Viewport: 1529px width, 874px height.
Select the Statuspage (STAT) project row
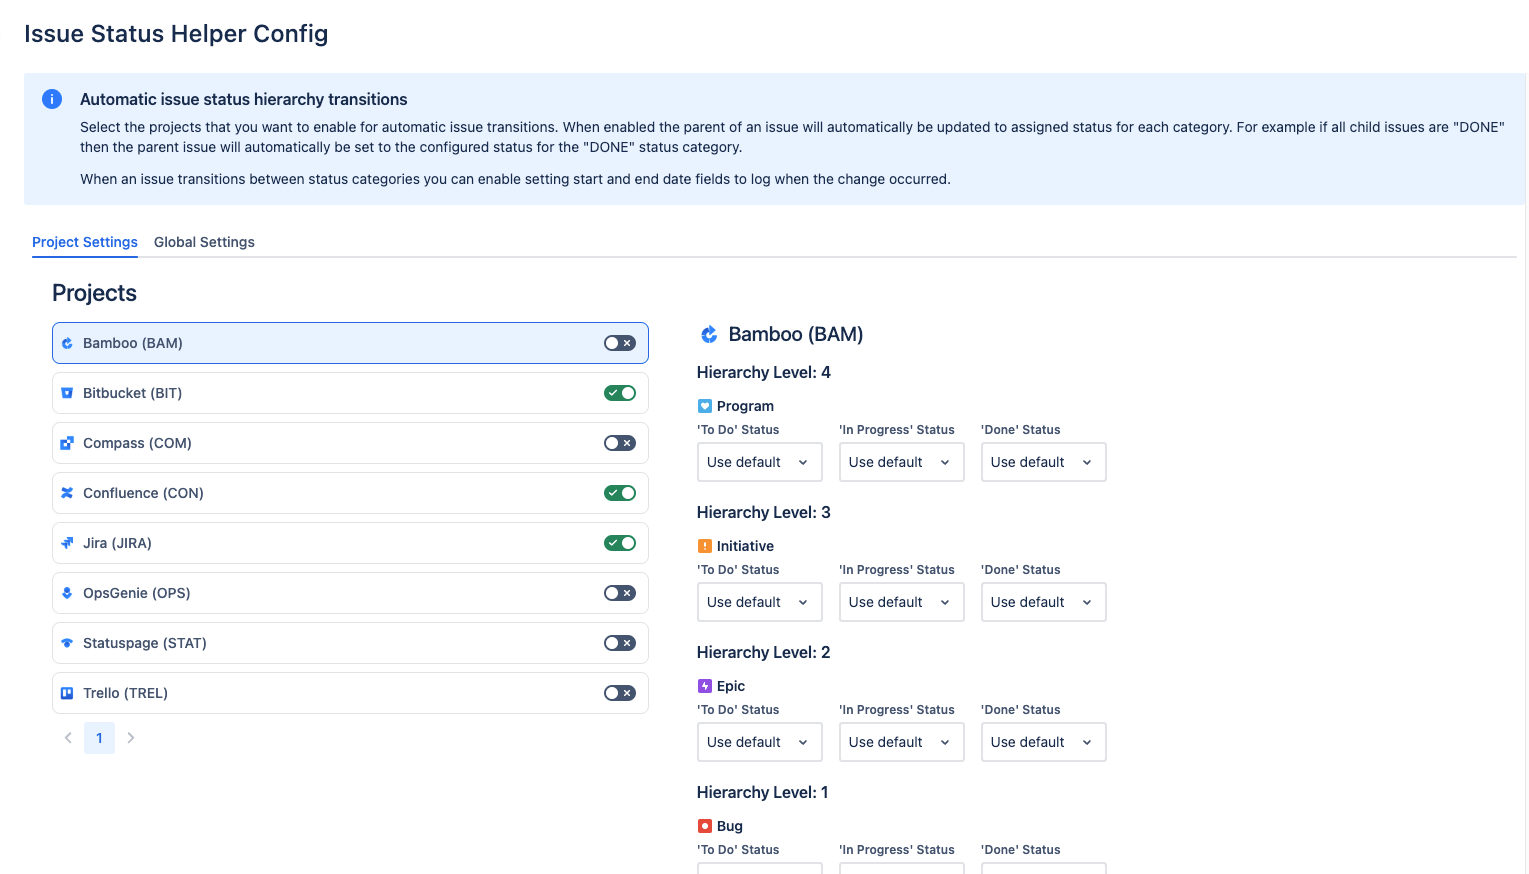[x=350, y=643]
